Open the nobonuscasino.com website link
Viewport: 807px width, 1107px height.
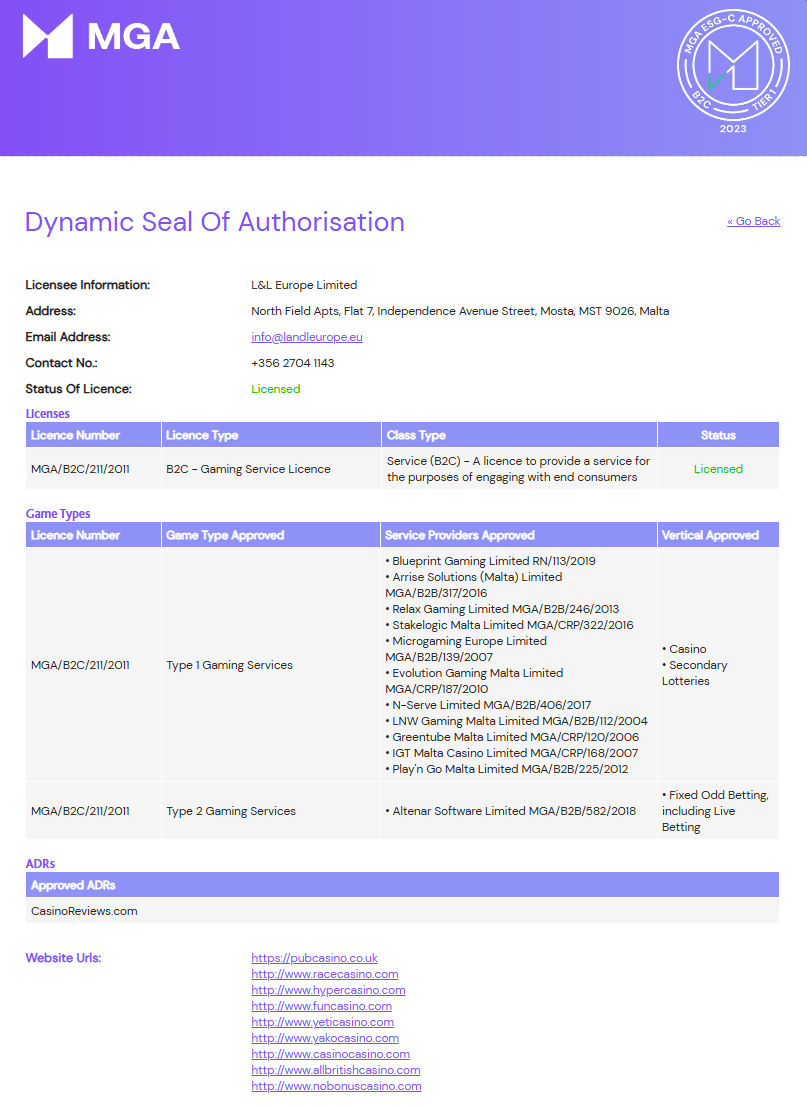336,1086
